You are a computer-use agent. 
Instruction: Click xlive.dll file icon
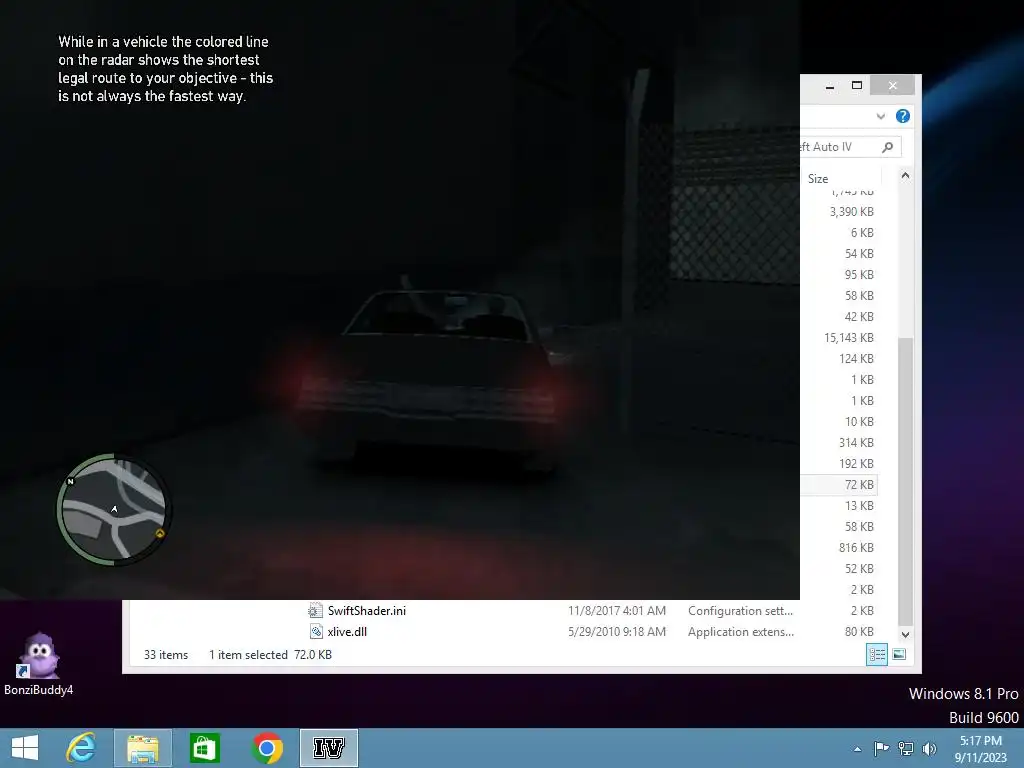coord(315,632)
